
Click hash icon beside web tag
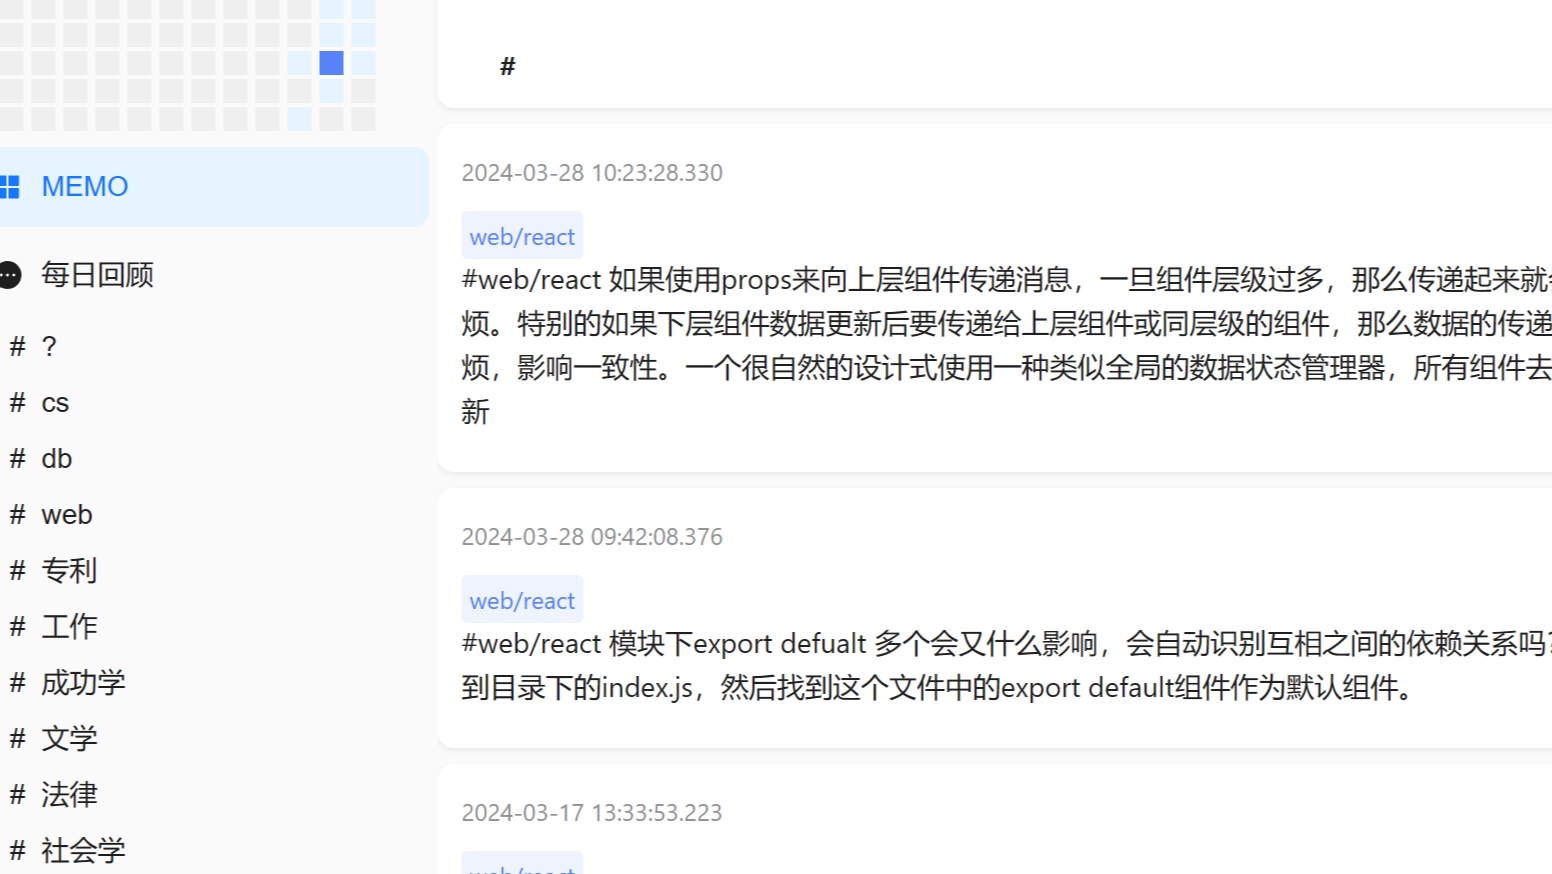(x=17, y=515)
